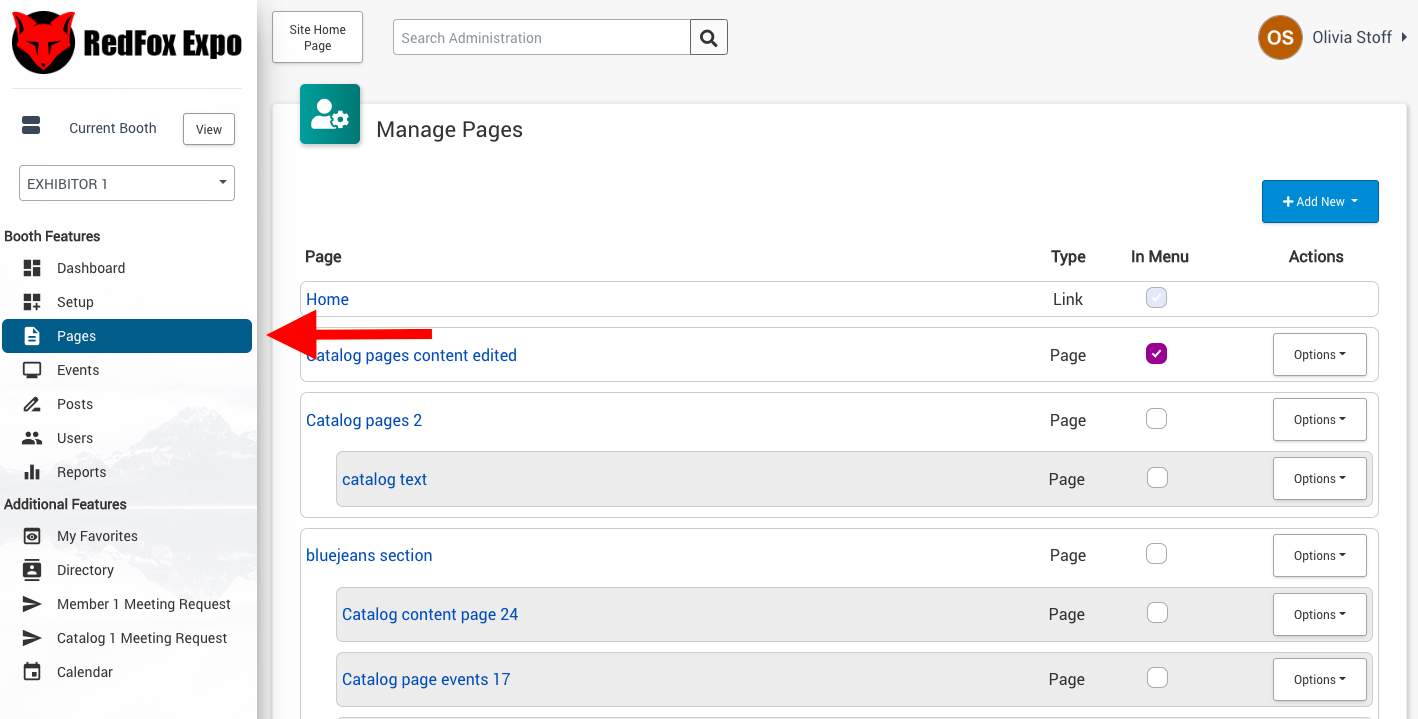Click the Setup icon in sidebar
Screen dimensions: 1418x719
click(x=32, y=302)
